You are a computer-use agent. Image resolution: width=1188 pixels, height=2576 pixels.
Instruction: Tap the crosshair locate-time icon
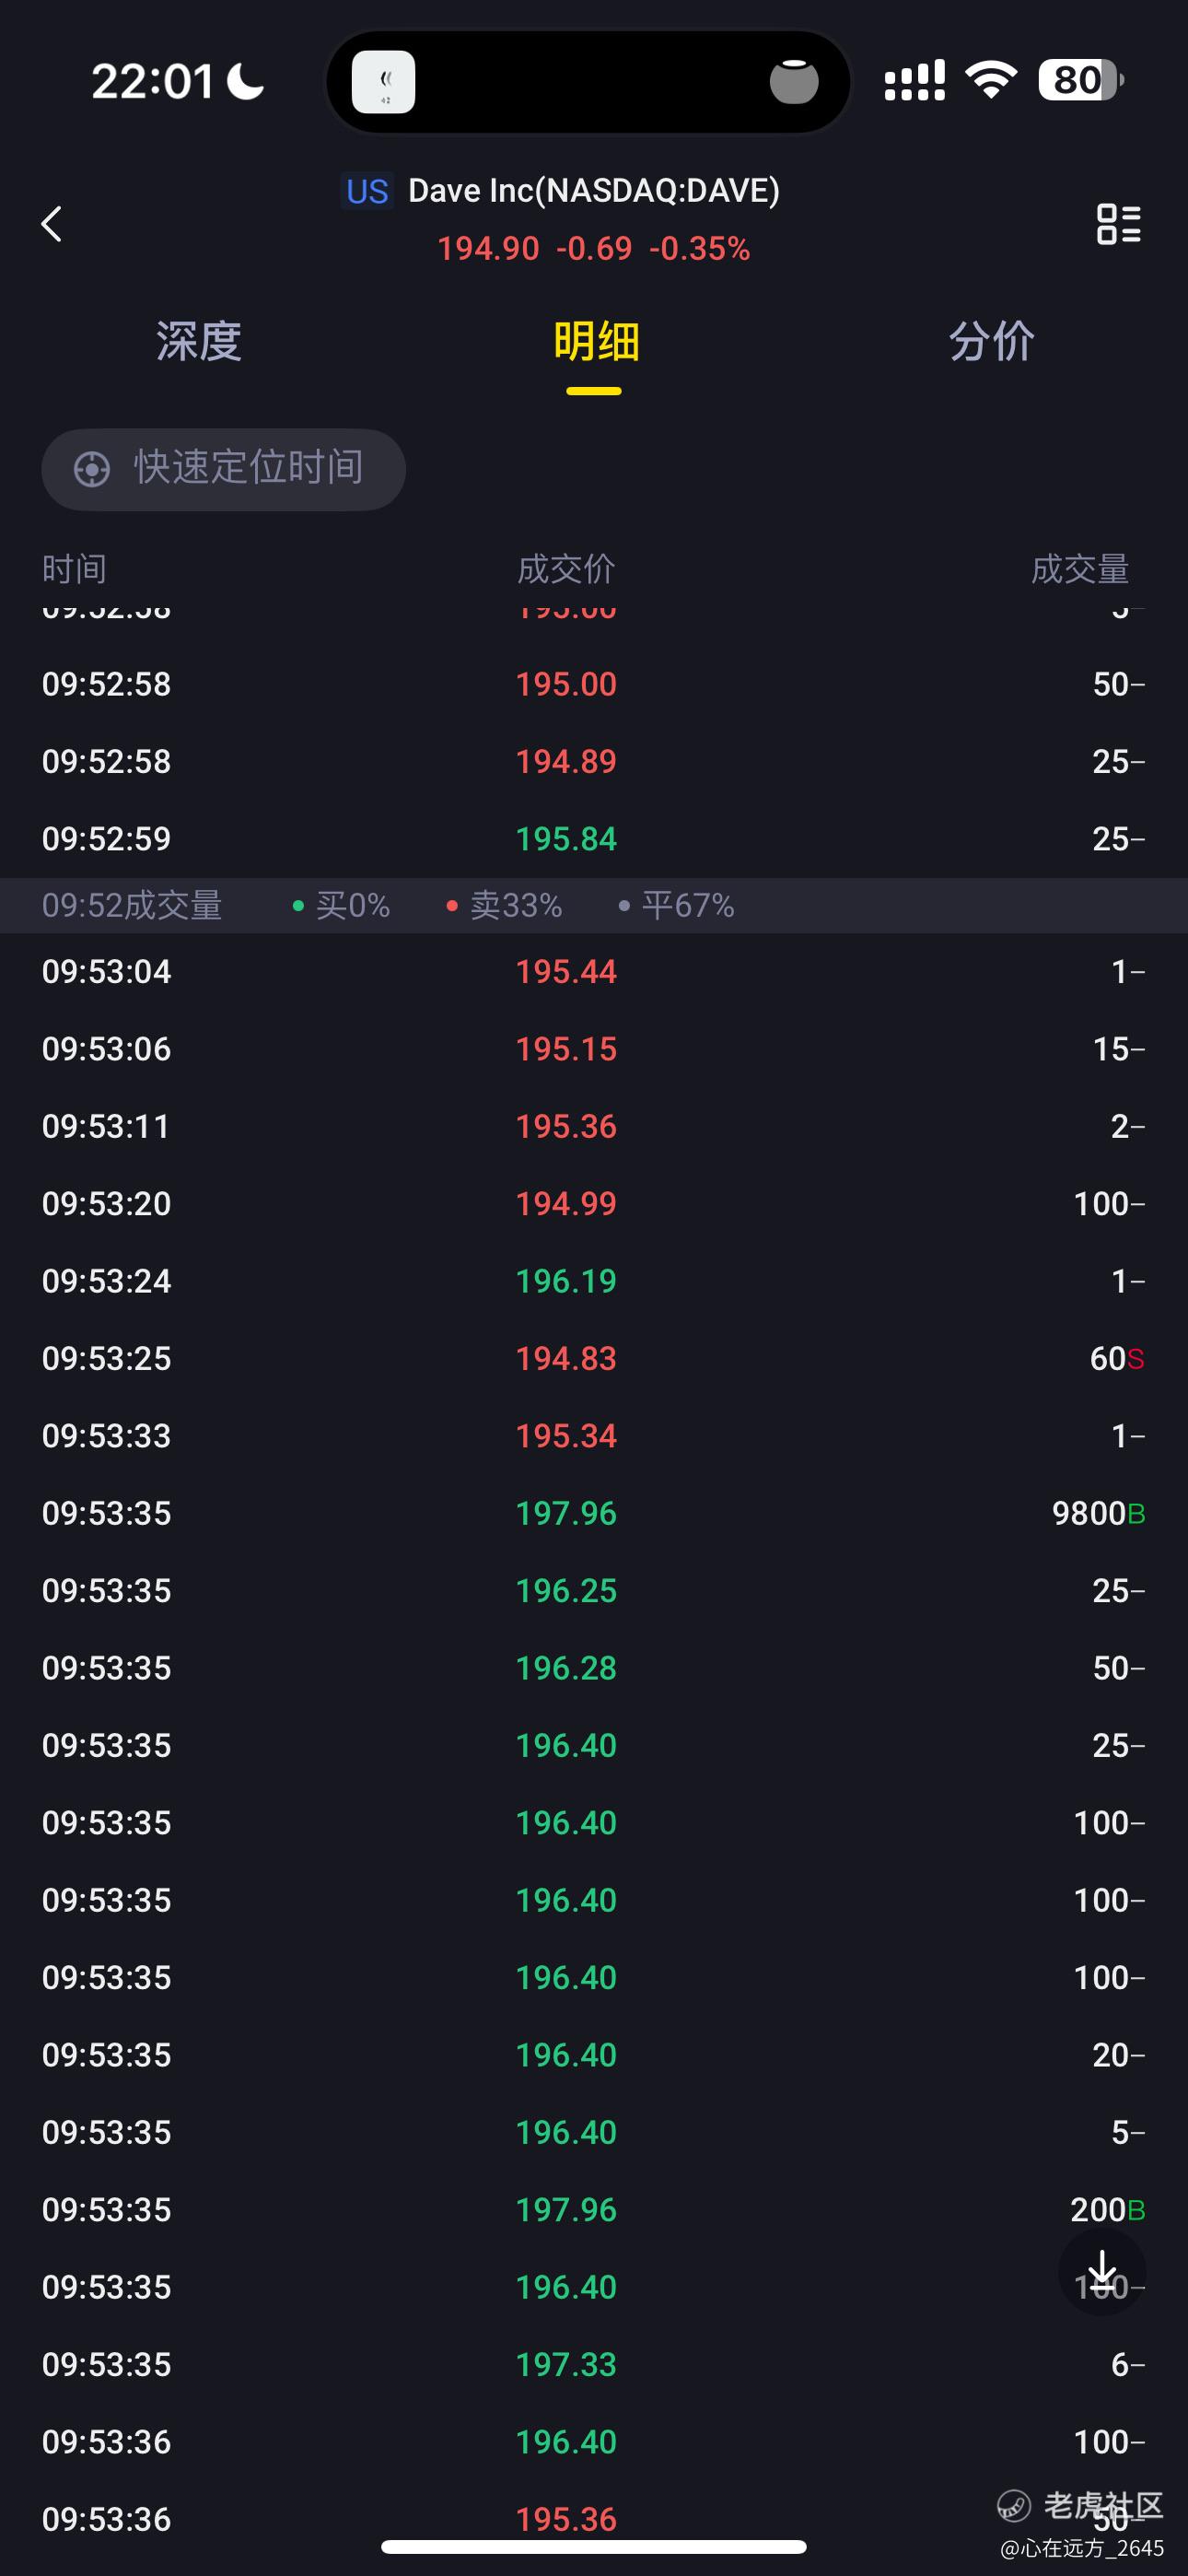pyautogui.click(x=92, y=469)
